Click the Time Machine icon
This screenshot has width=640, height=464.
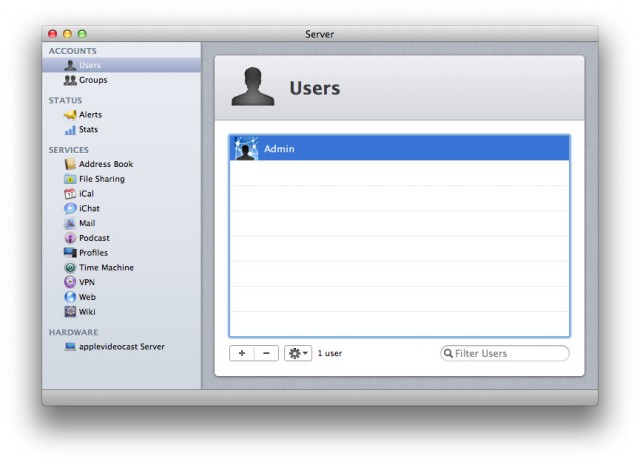70,267
